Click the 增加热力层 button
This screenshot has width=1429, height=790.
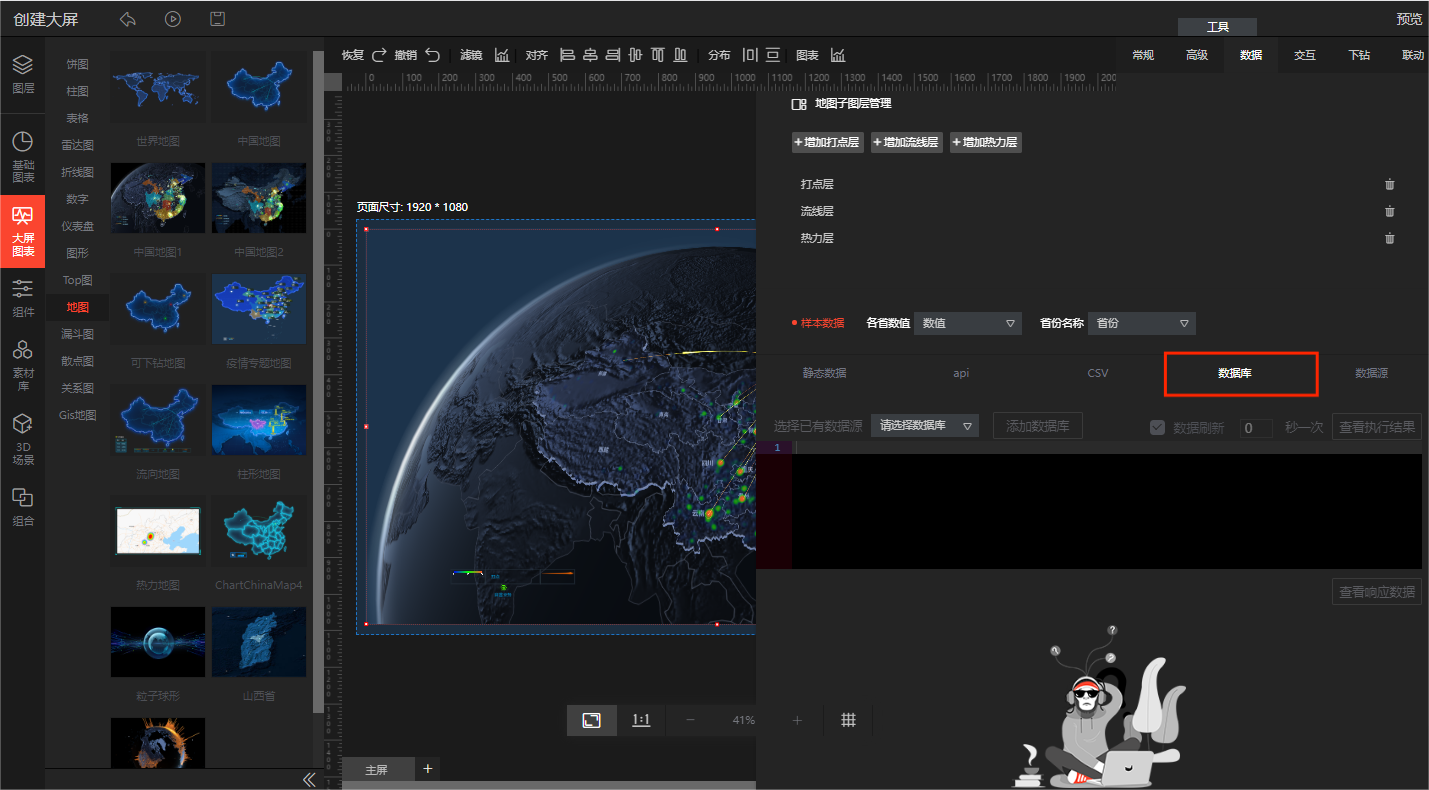[985, 142]
